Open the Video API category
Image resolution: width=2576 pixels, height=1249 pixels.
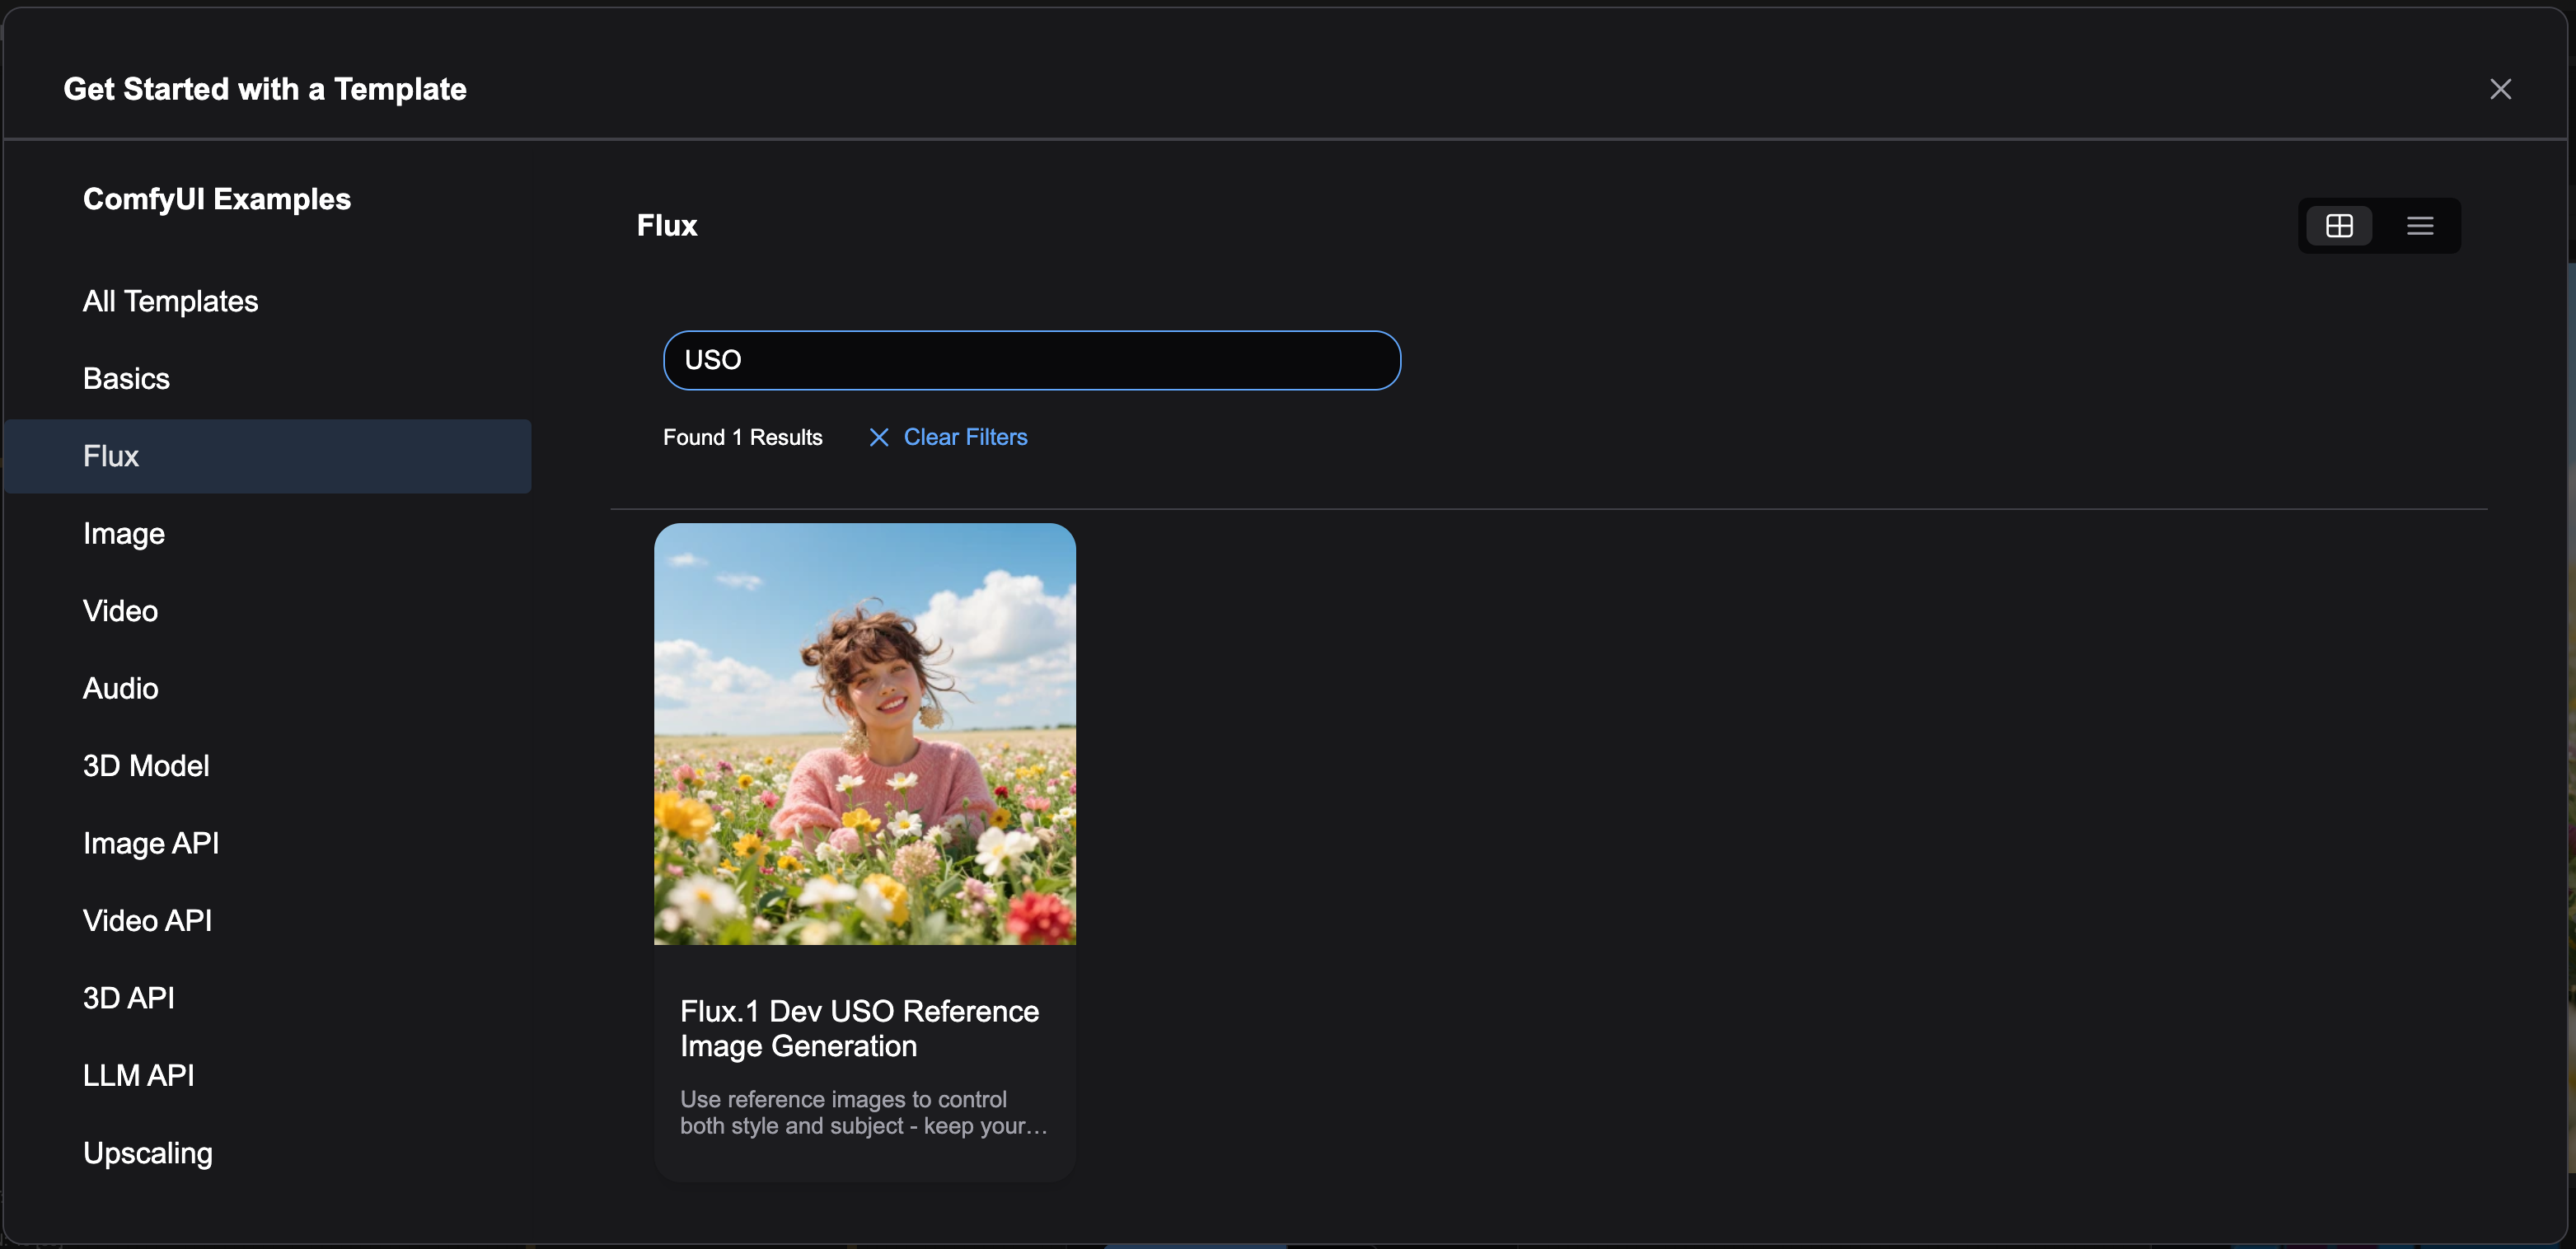[147, 920]
